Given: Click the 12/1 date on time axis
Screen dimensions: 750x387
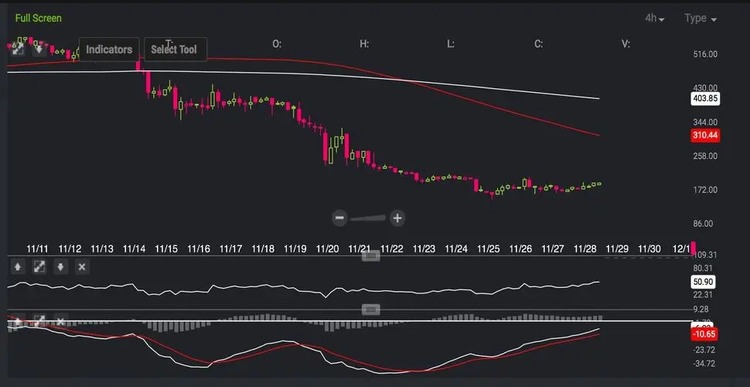Looking at the screenshot, I should click(x=681, y=249).
